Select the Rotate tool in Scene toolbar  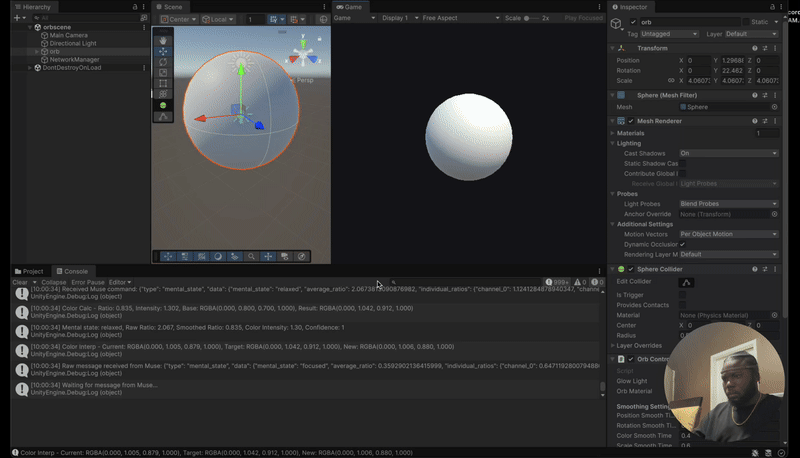pyautogui.click(x=164, y=62)
